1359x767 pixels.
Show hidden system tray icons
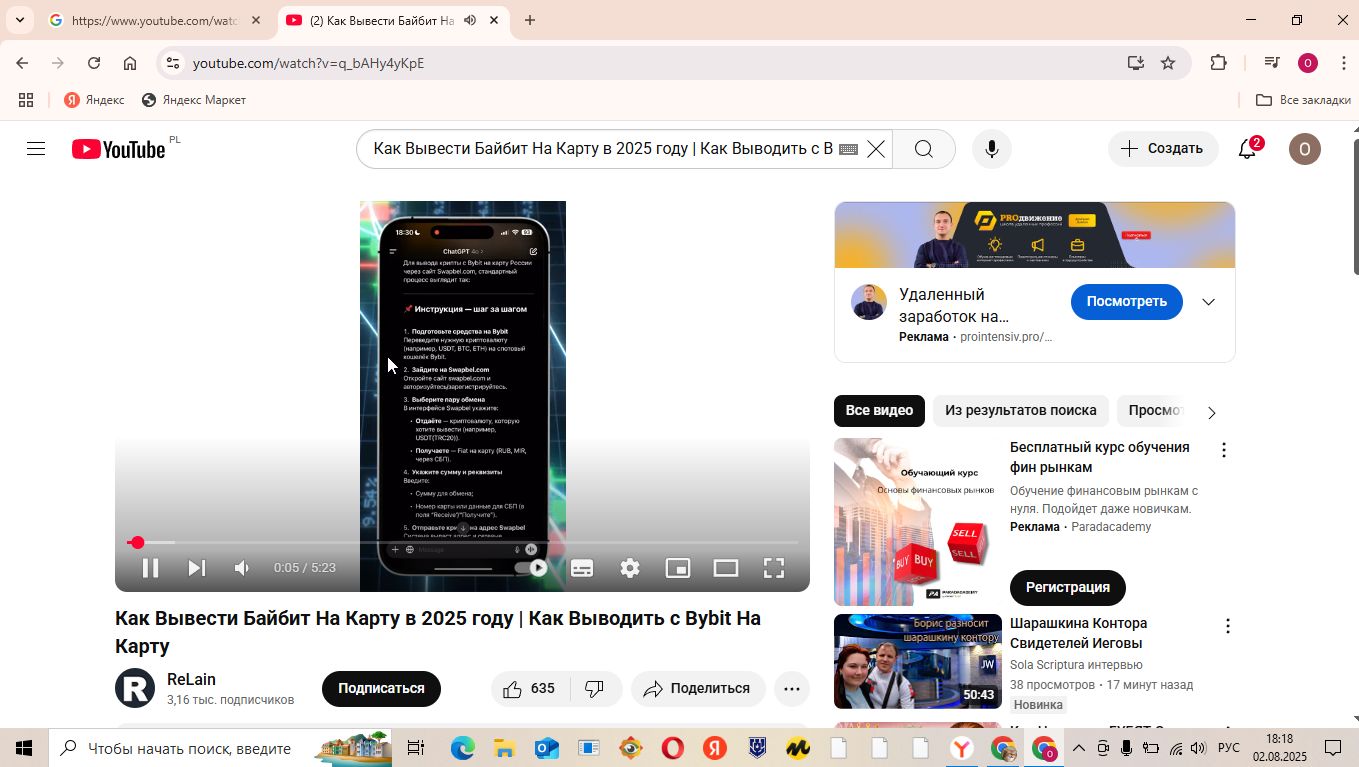point(1078,748)
